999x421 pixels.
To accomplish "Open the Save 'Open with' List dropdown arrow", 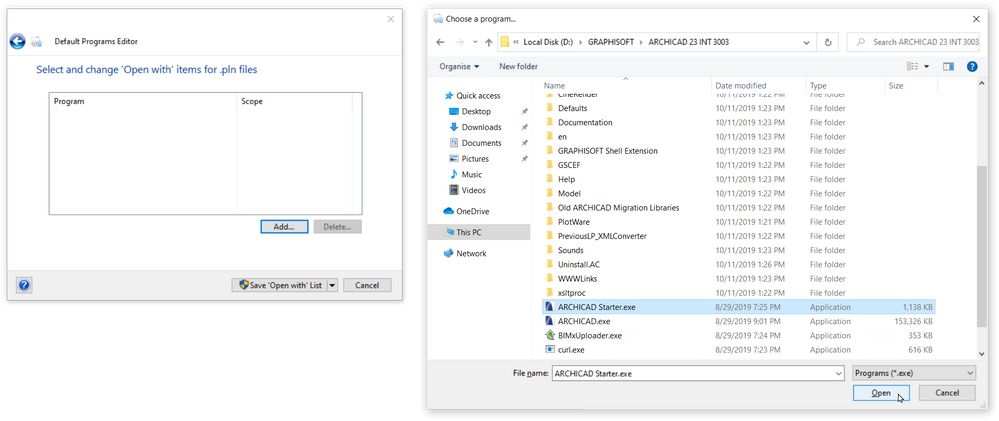I will coord(332,285).
